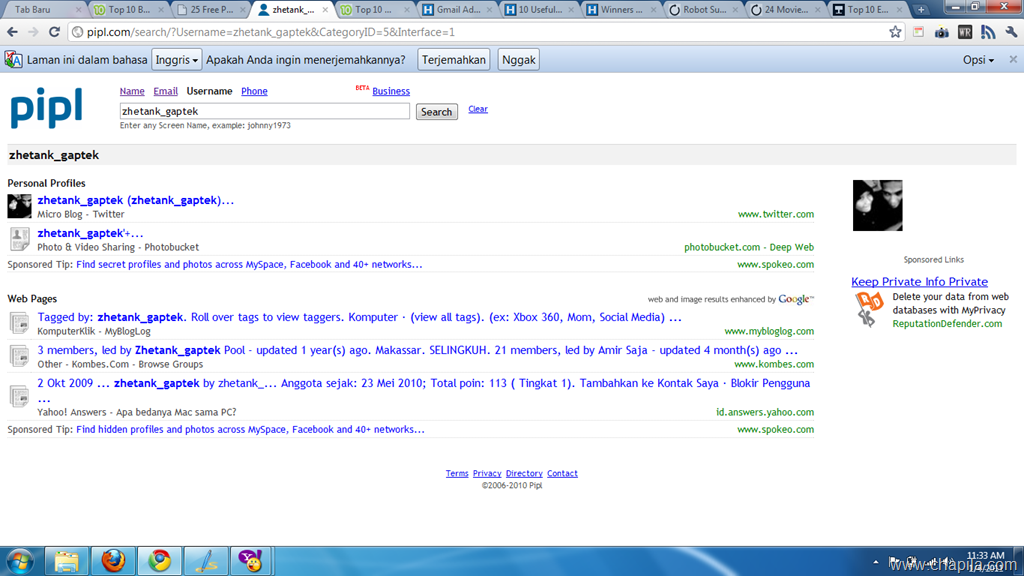Open the zhetank_gaptek Twitter result link

[135, 200]
